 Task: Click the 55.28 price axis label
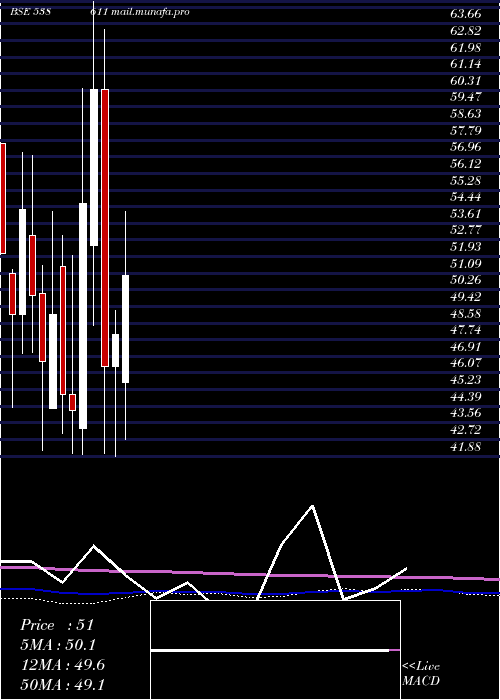tap(466, 180)
